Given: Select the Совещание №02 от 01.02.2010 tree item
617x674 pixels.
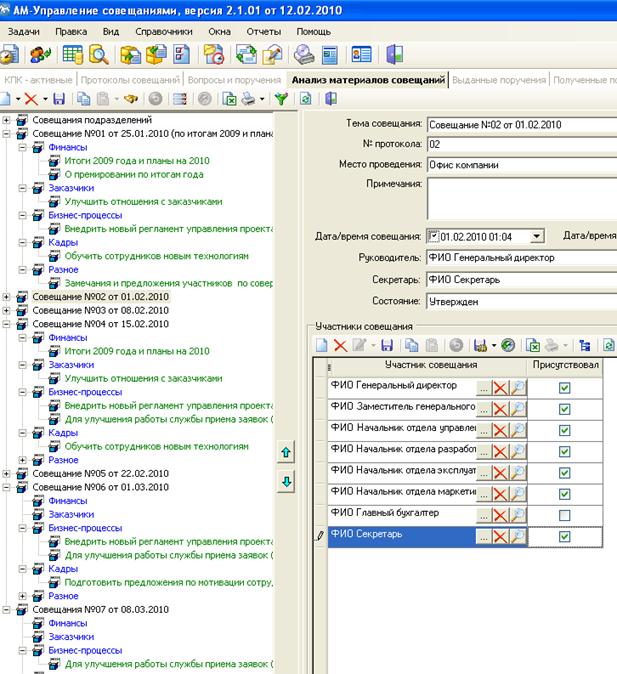Looking at the screenshot, I should (100, 297).
